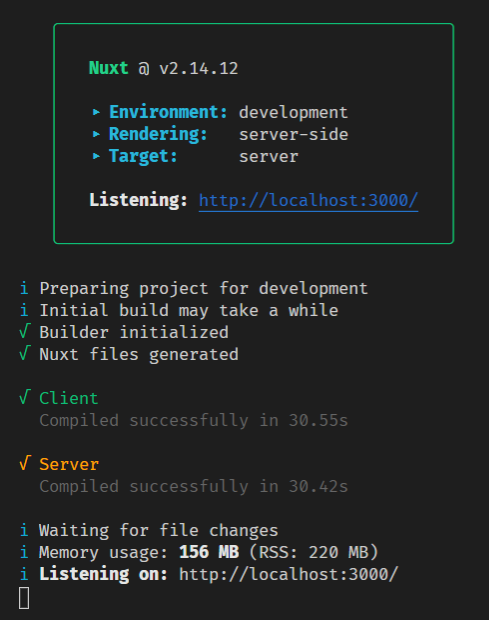489x620 pixels.
Task: Click the Server compiled in 30.42s line
Action: tap(194, 486)
